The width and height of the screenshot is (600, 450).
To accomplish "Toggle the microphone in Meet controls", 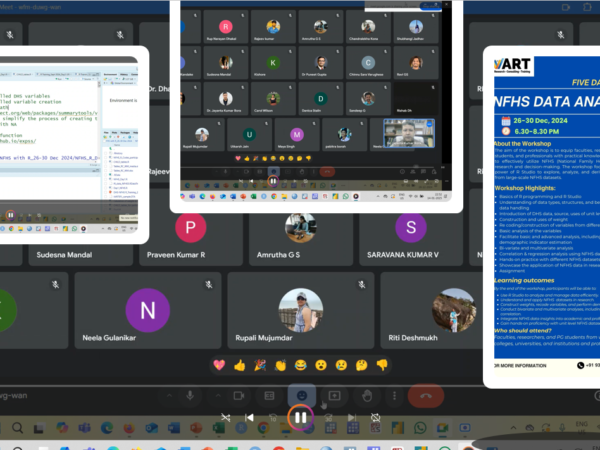I will [190, 396].
